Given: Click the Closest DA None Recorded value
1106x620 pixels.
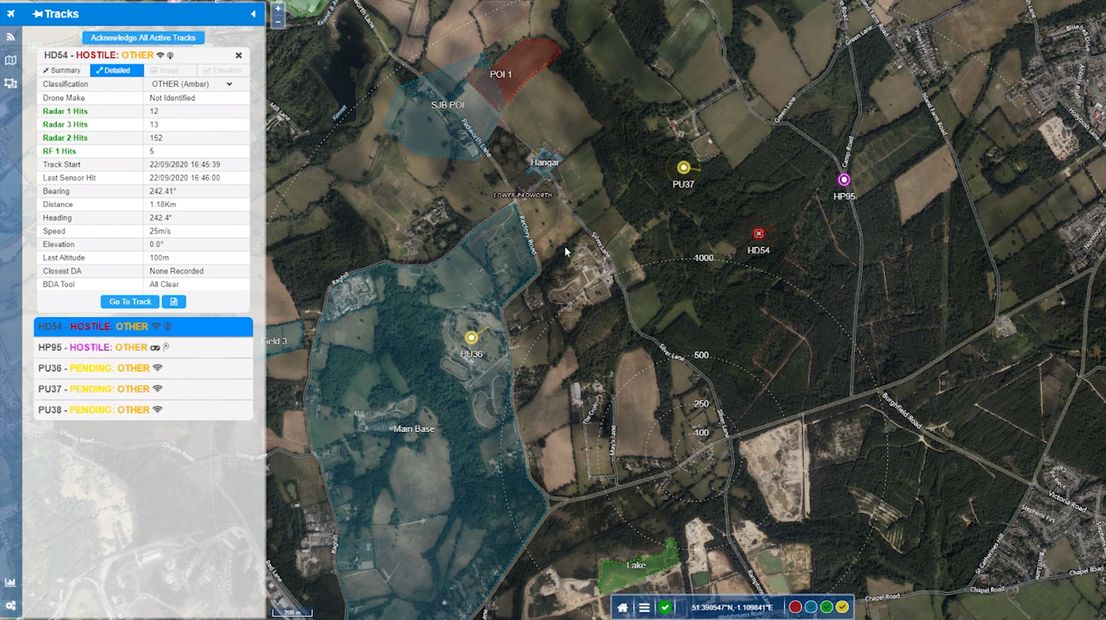Looking at the screenshot, I should 176,272.
